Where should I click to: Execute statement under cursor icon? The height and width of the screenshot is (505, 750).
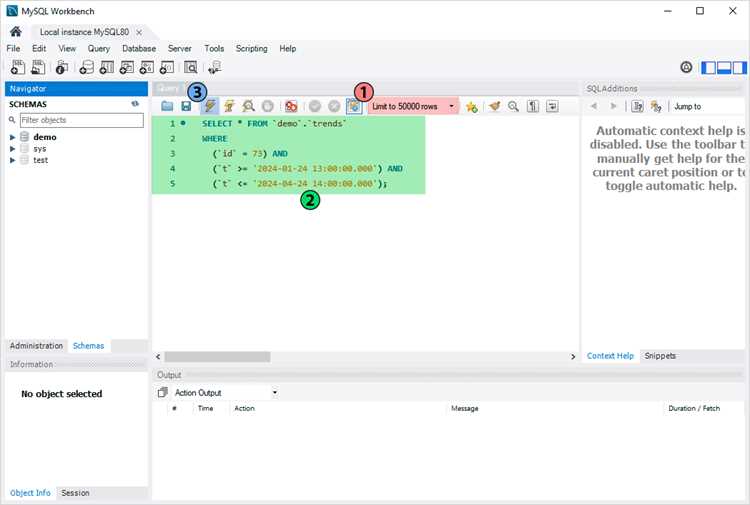pos(229,106)
